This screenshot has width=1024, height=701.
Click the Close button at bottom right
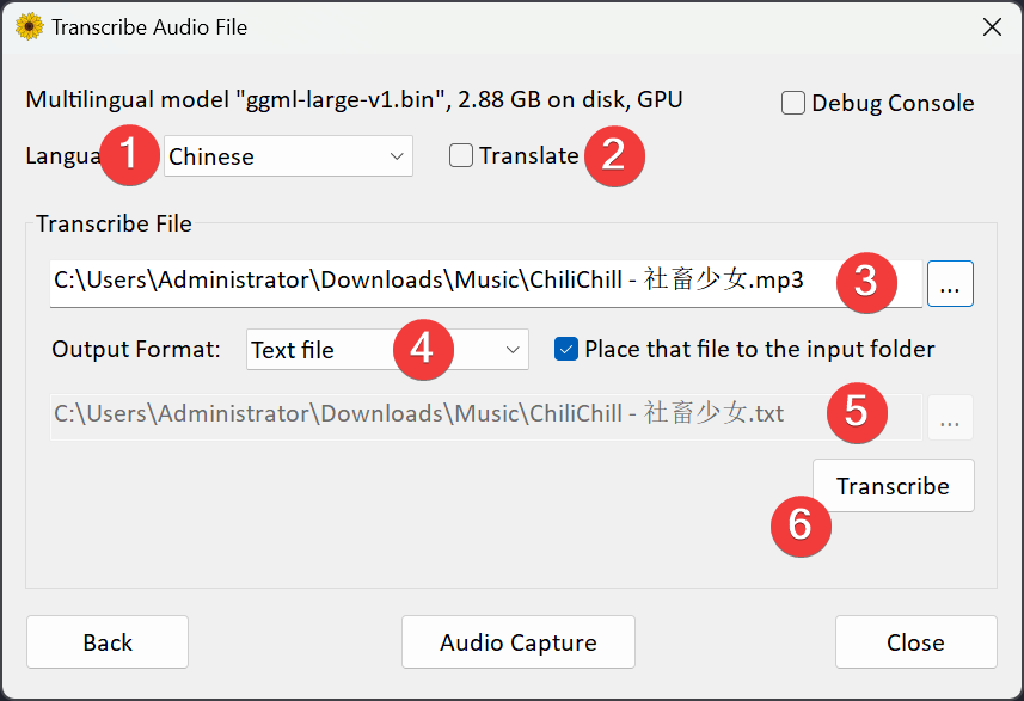915,642
